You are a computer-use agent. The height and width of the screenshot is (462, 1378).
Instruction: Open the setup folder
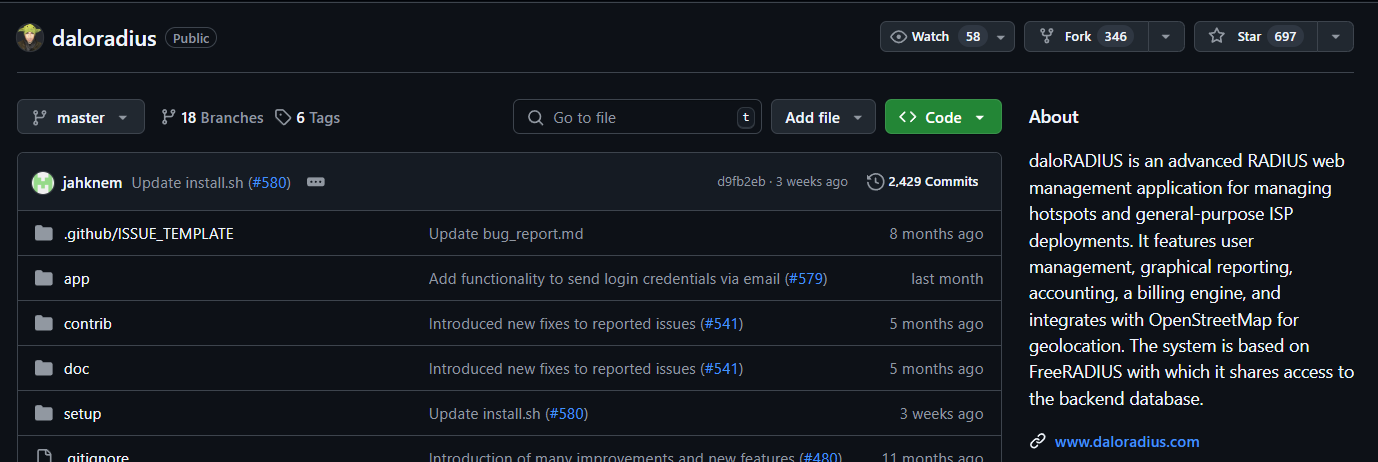coord(82,414)
